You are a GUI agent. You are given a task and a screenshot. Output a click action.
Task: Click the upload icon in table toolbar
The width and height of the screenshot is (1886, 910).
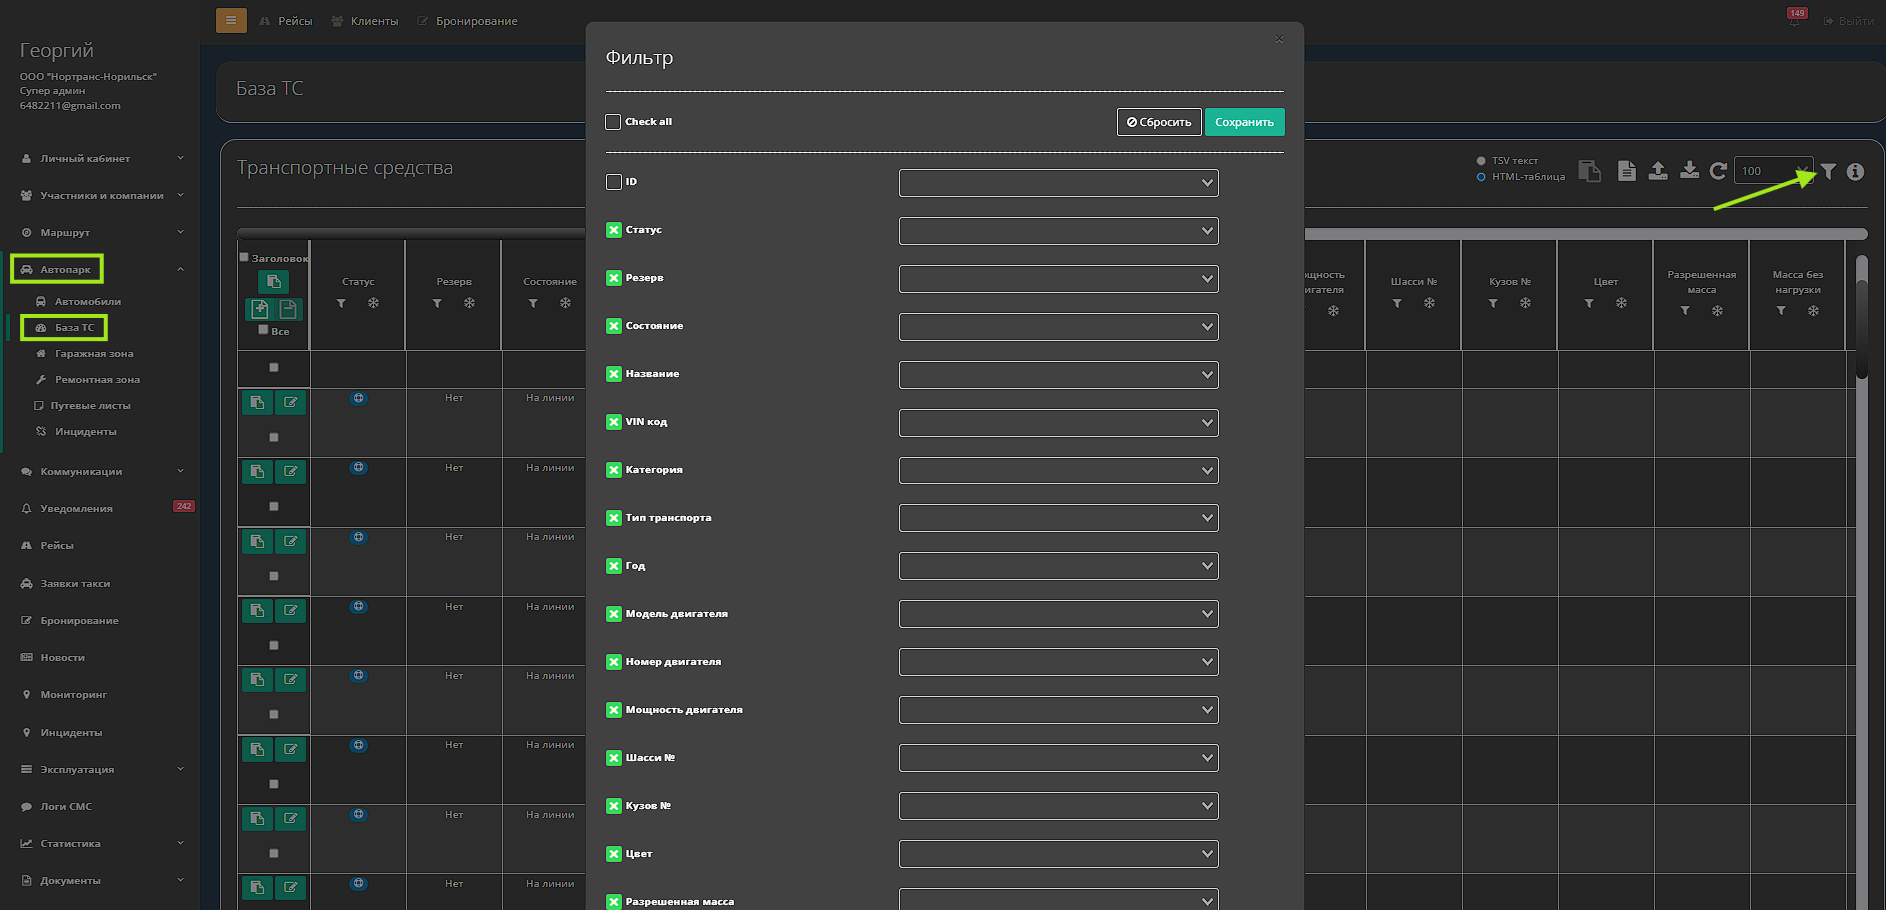[1658, 171]
